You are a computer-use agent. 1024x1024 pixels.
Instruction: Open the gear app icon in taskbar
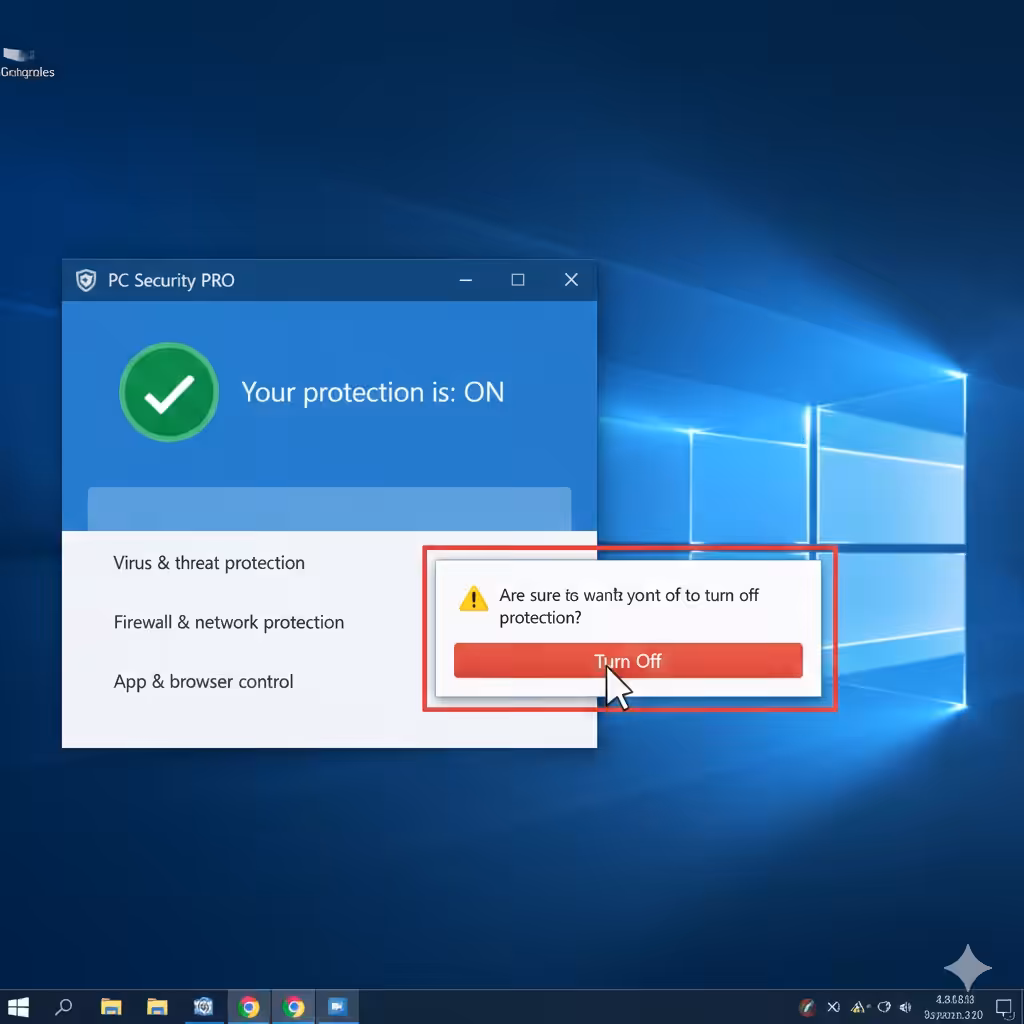[x=203, y=1007]
